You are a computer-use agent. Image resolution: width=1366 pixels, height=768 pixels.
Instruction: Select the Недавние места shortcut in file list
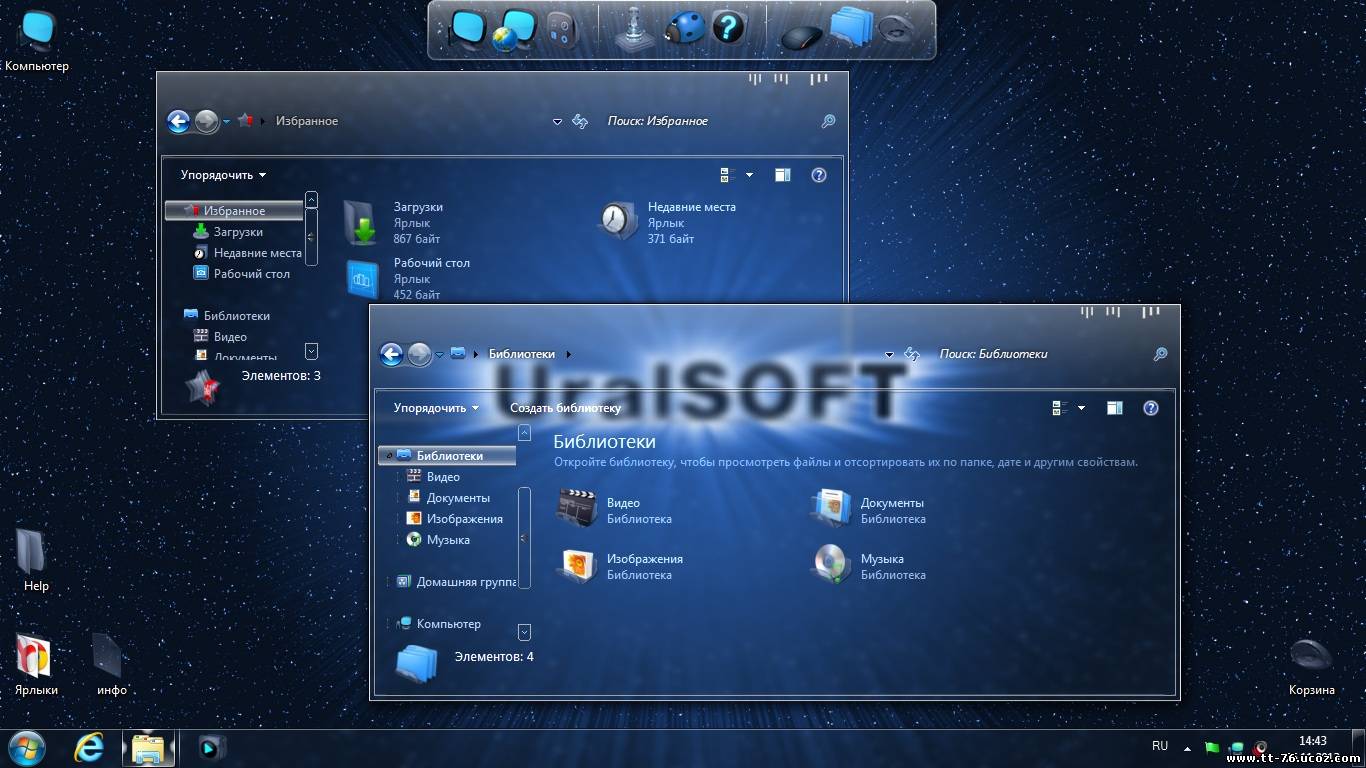click(667, 222)
